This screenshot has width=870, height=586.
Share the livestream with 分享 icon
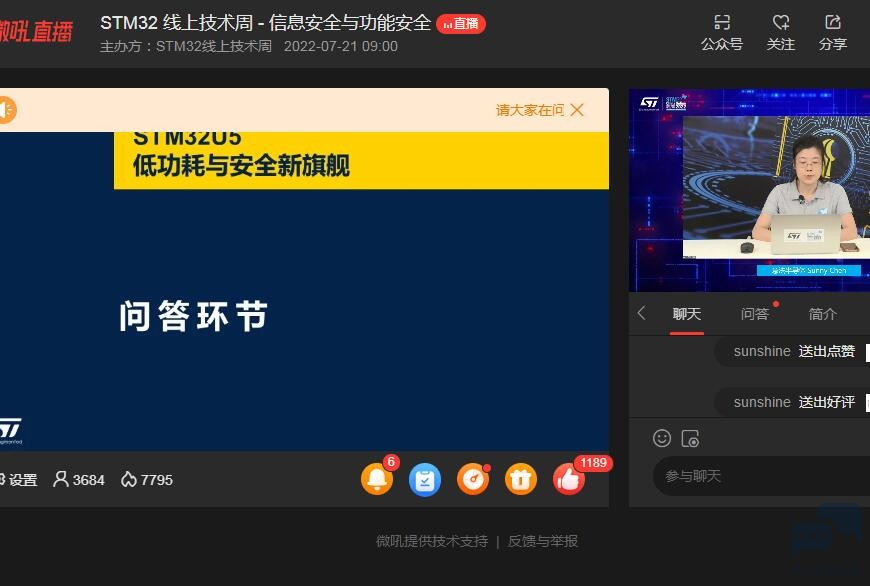click(x=833, y=23)
